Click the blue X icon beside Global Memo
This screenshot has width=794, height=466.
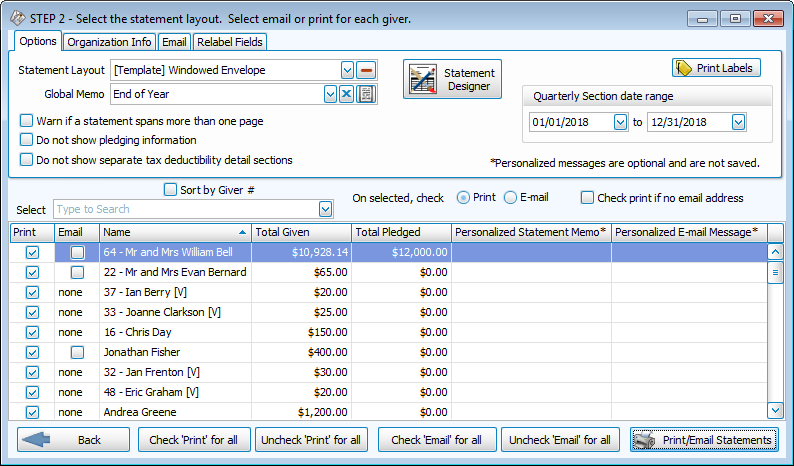click(347, 94)
